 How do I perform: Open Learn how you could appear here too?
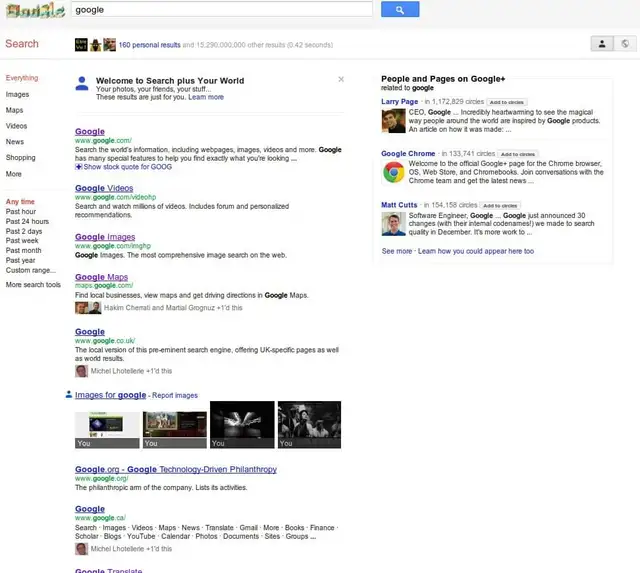(476, 251)
